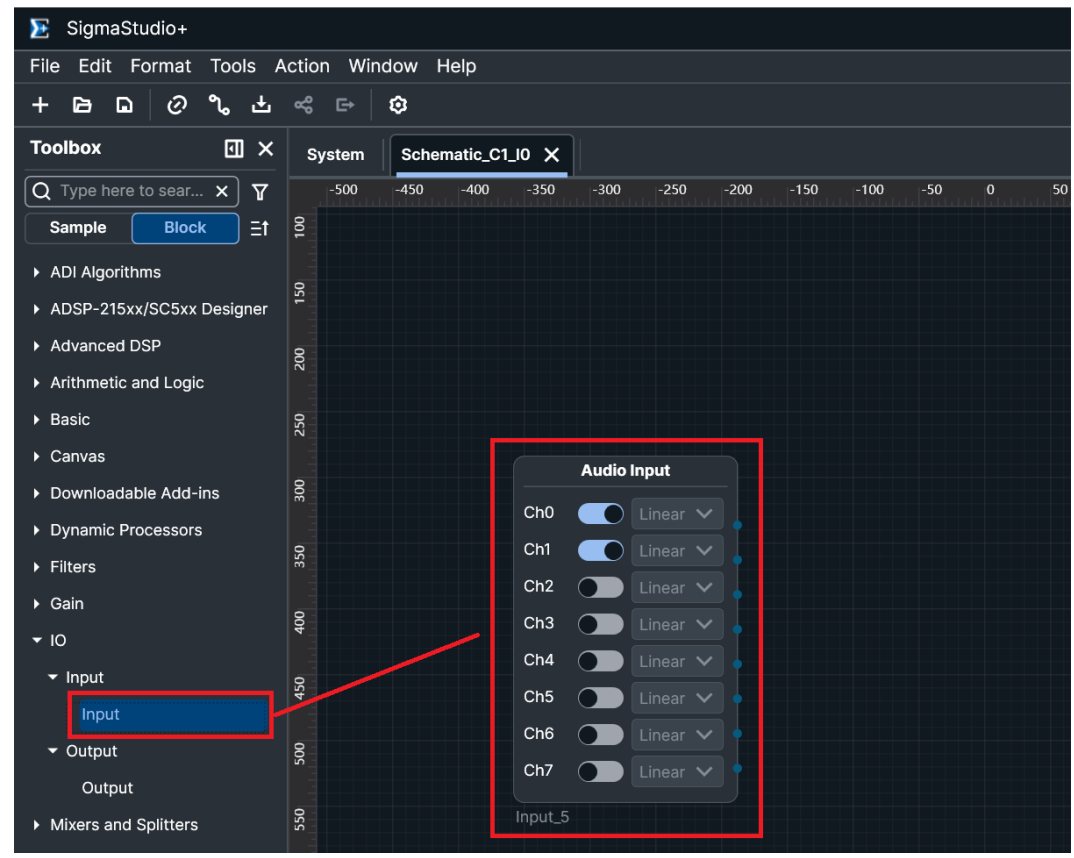The image size is (1074, 858).
Task: Open the Window menu
Action: click(x=383, y=66)
